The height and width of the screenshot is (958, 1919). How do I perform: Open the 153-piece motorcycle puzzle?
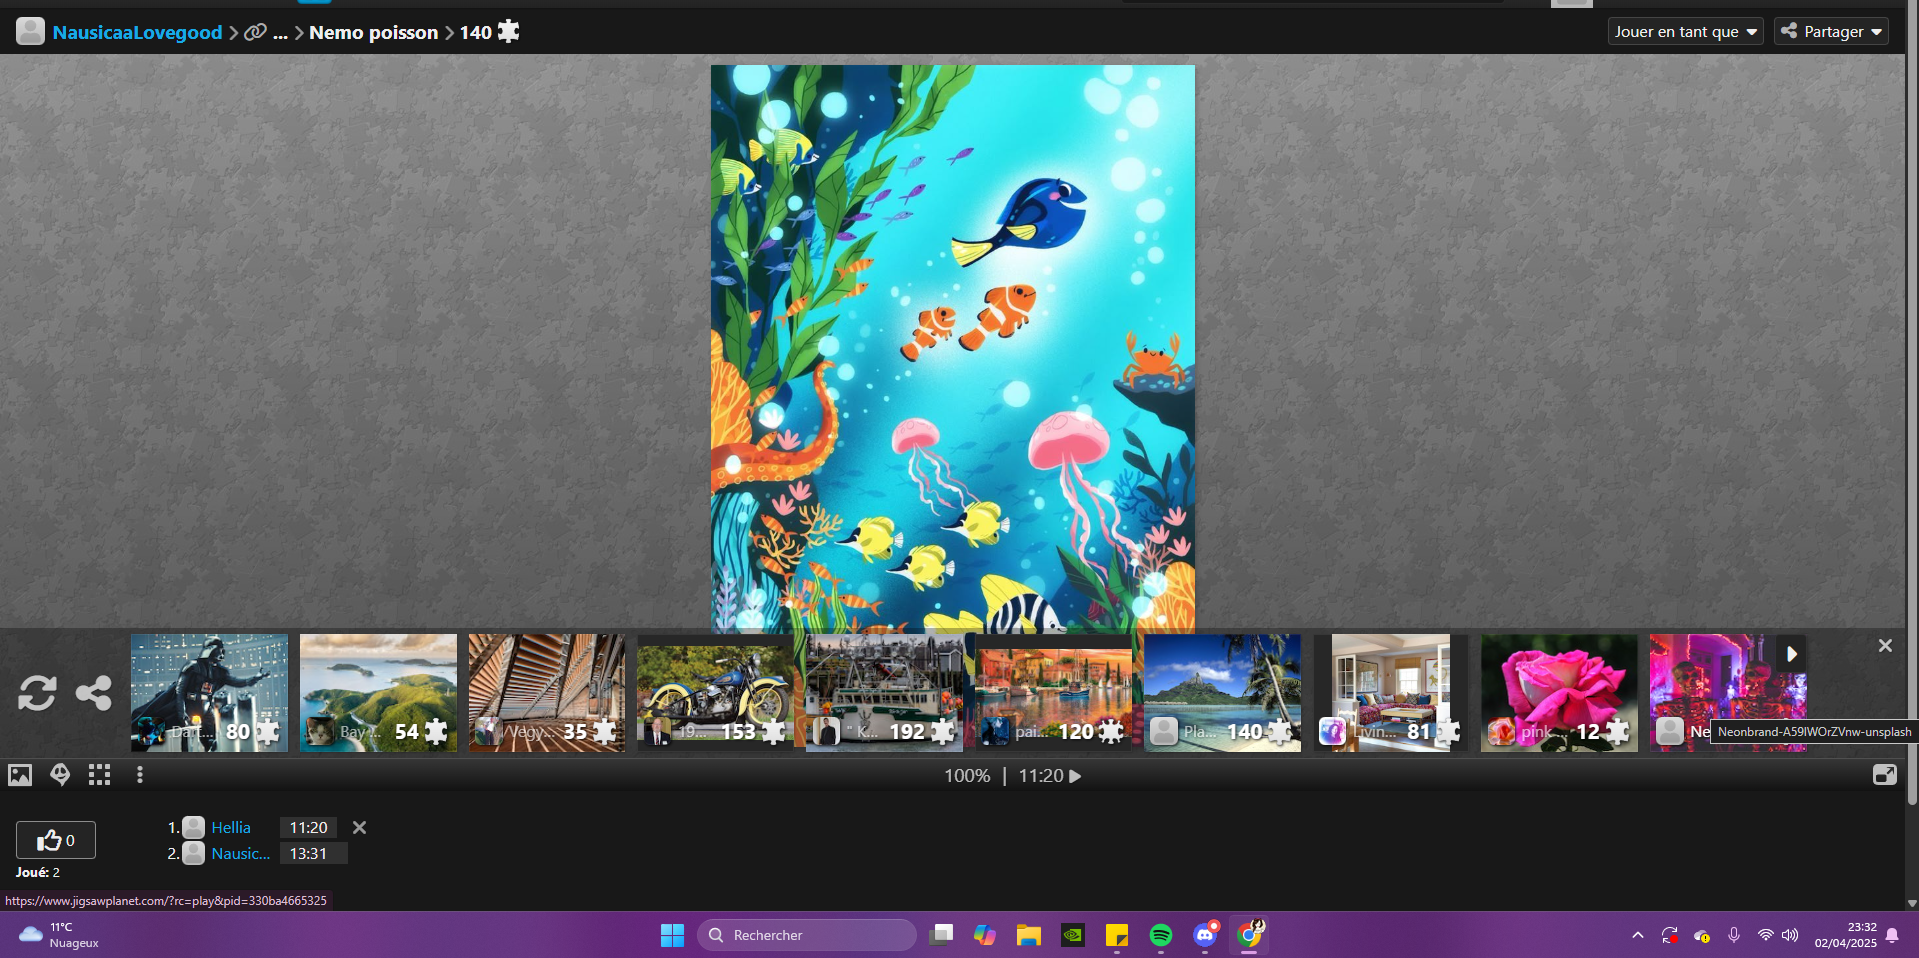click(716, 693)
